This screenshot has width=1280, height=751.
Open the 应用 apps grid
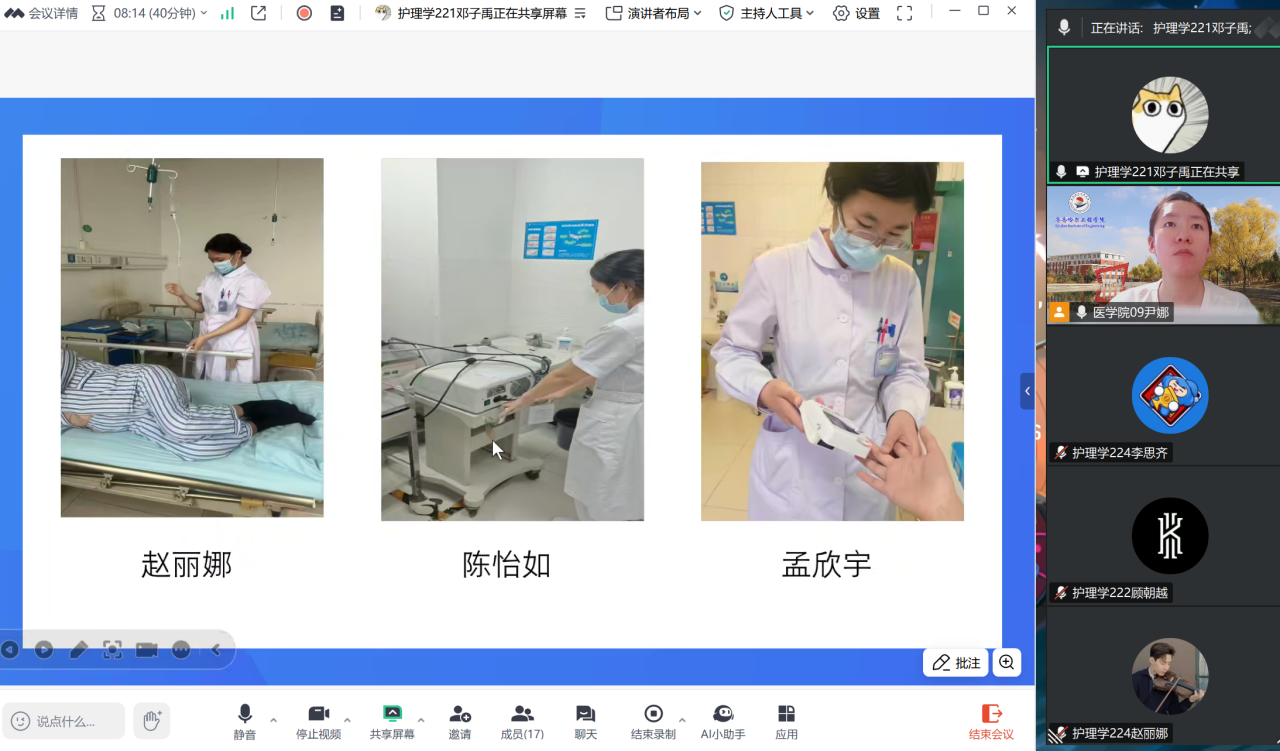click(786, 720)
